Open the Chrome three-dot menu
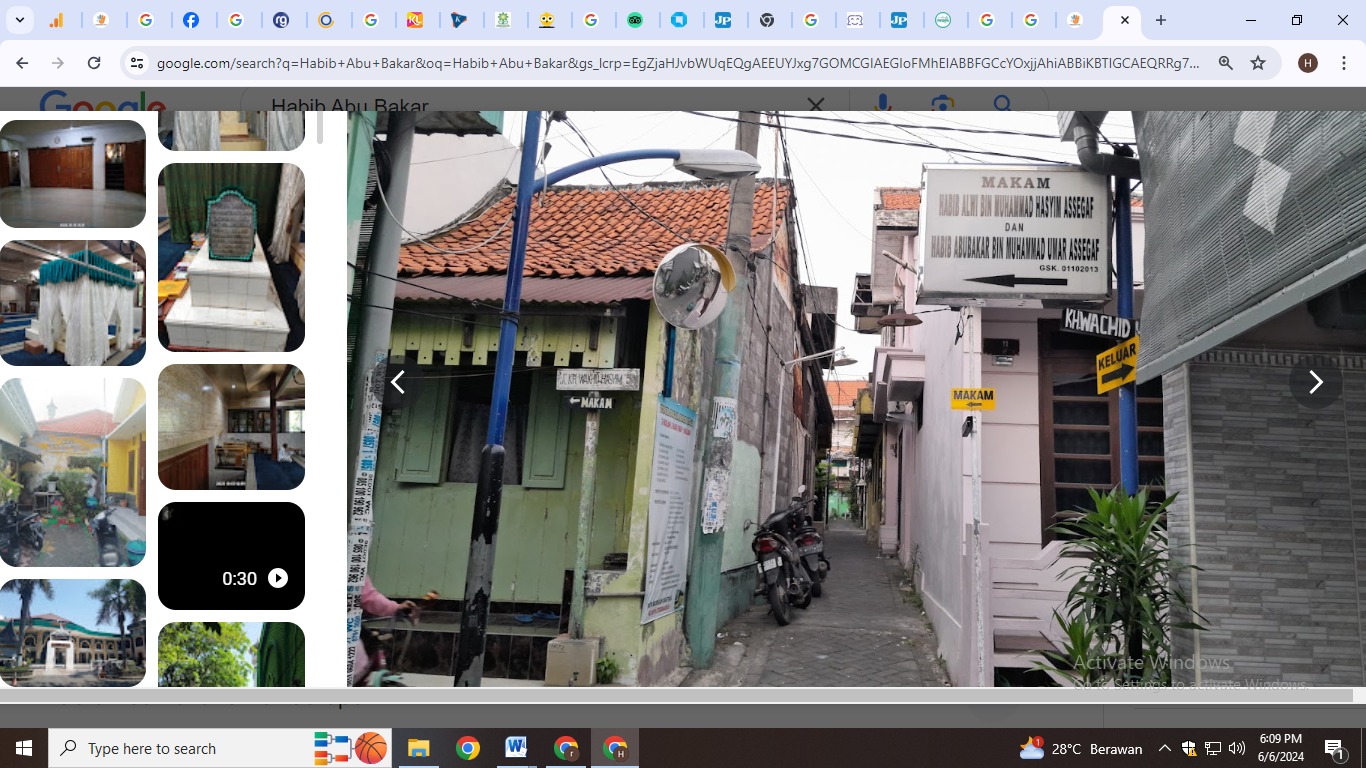Viewport: 1366px width, 768px height. pyautogui.click(x=1344, y=63)
